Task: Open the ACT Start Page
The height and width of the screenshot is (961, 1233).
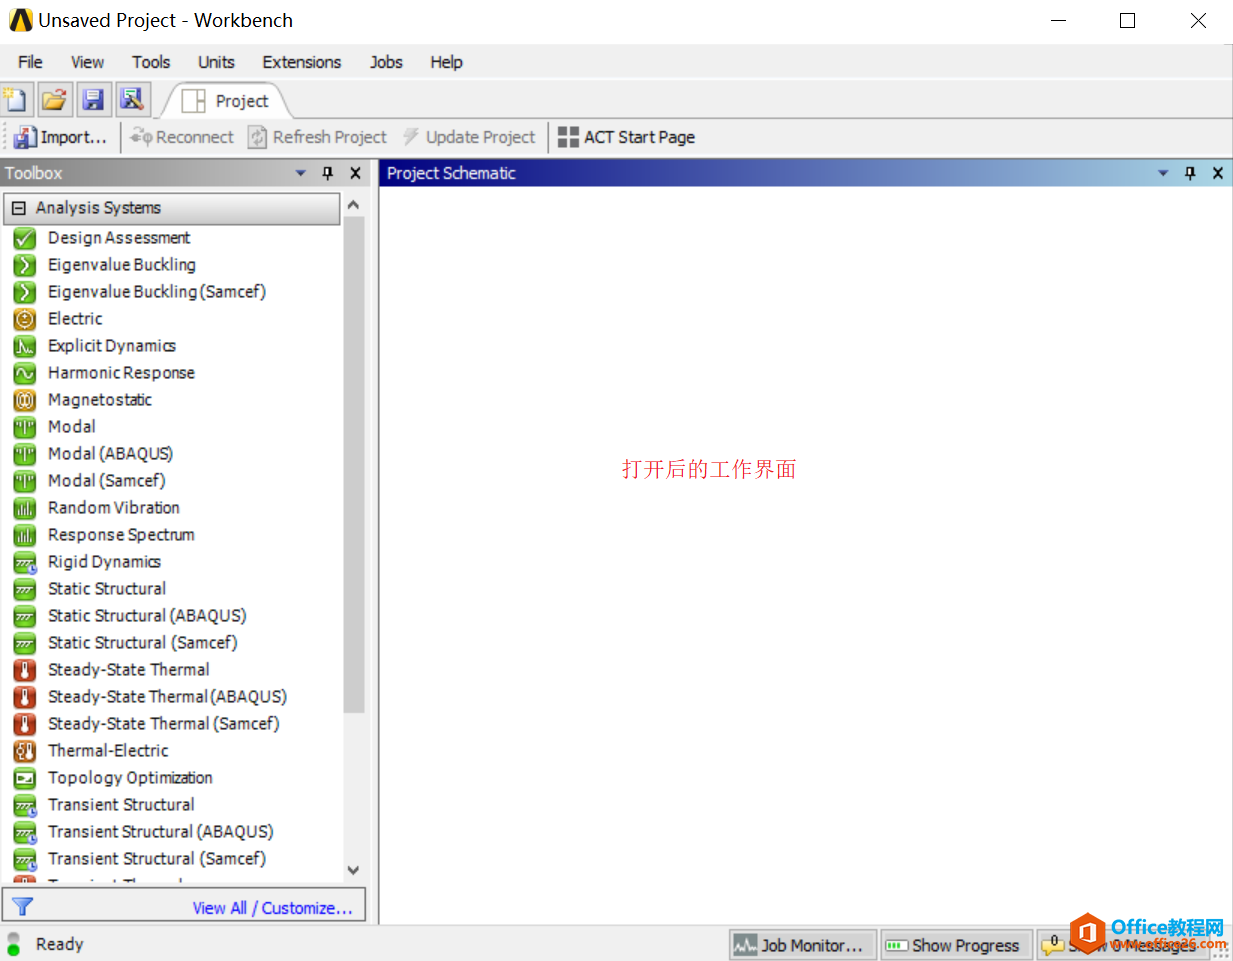Action: 626,137
